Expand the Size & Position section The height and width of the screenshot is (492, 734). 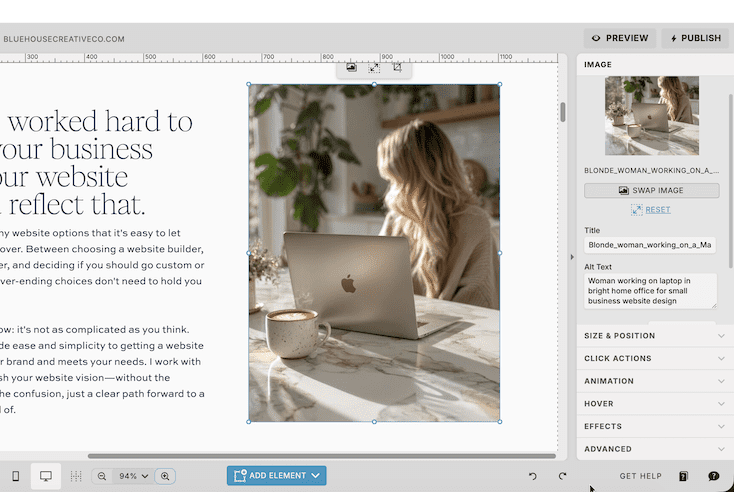[655, 336]
